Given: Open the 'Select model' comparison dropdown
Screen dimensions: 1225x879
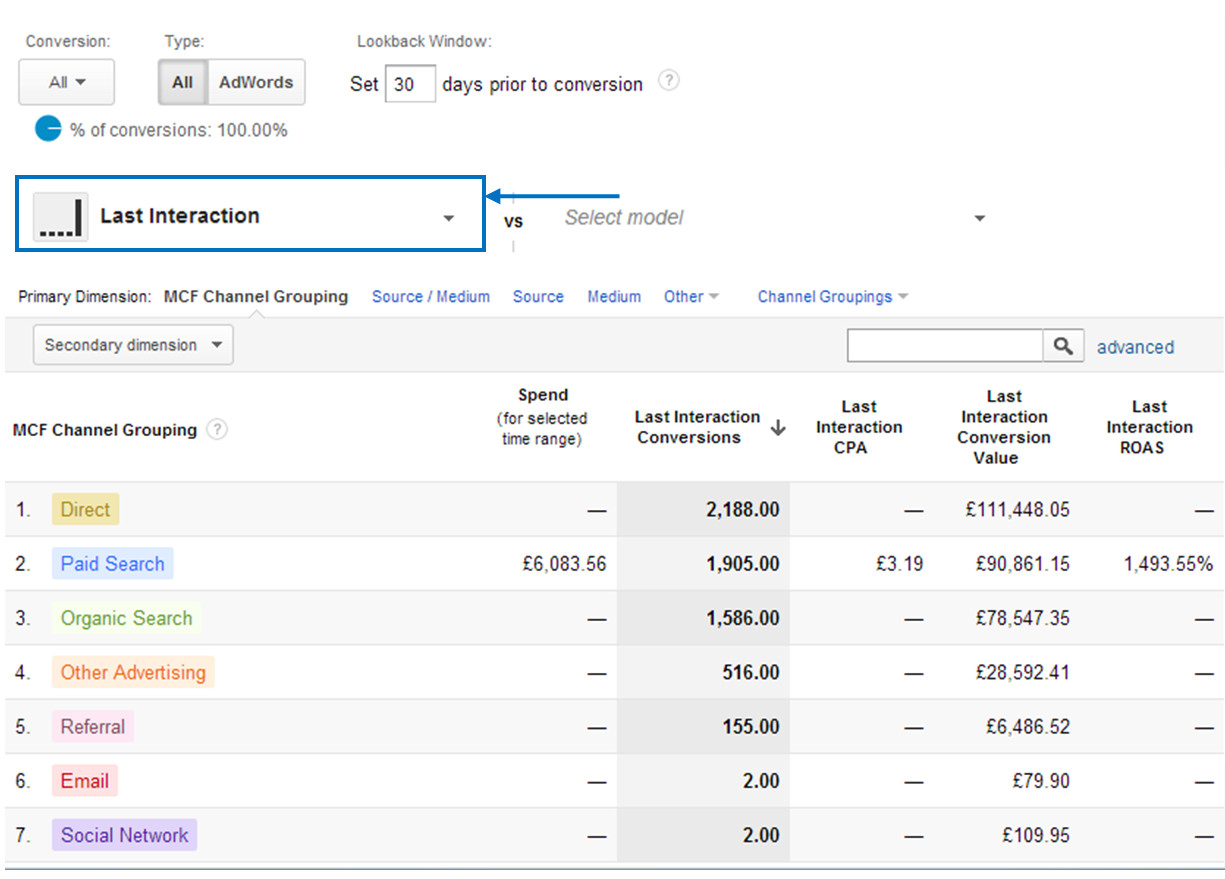Looking at the screenshot, I should click(775, 218).
